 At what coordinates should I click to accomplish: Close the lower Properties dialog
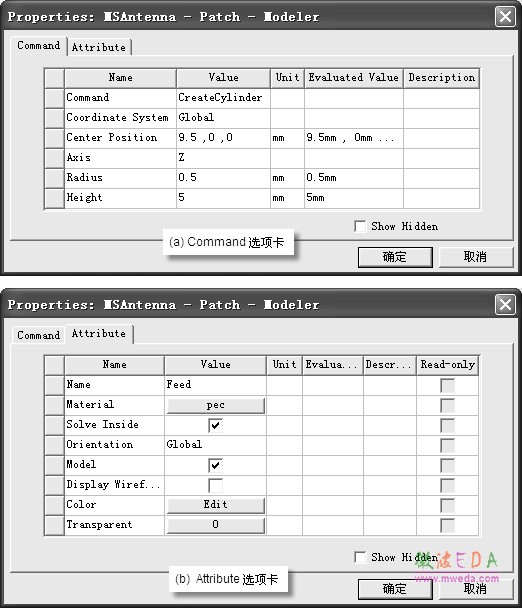[505, 304]
